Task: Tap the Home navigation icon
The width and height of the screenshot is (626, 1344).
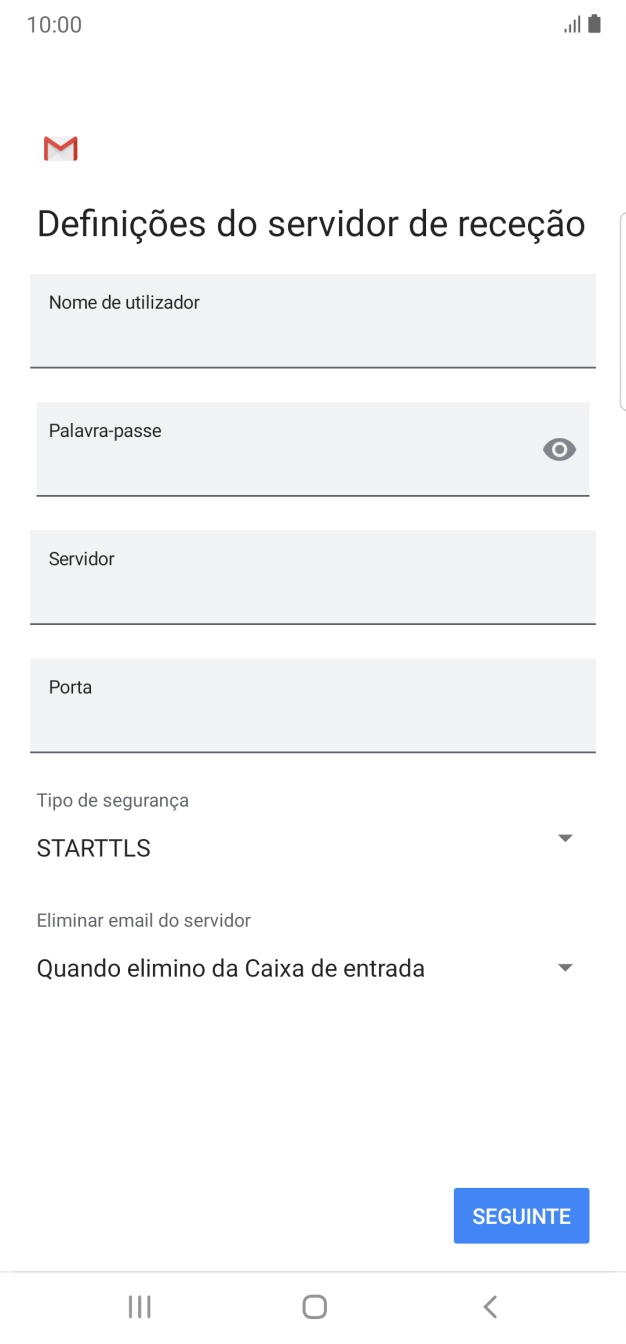Action: [313, 1305]
